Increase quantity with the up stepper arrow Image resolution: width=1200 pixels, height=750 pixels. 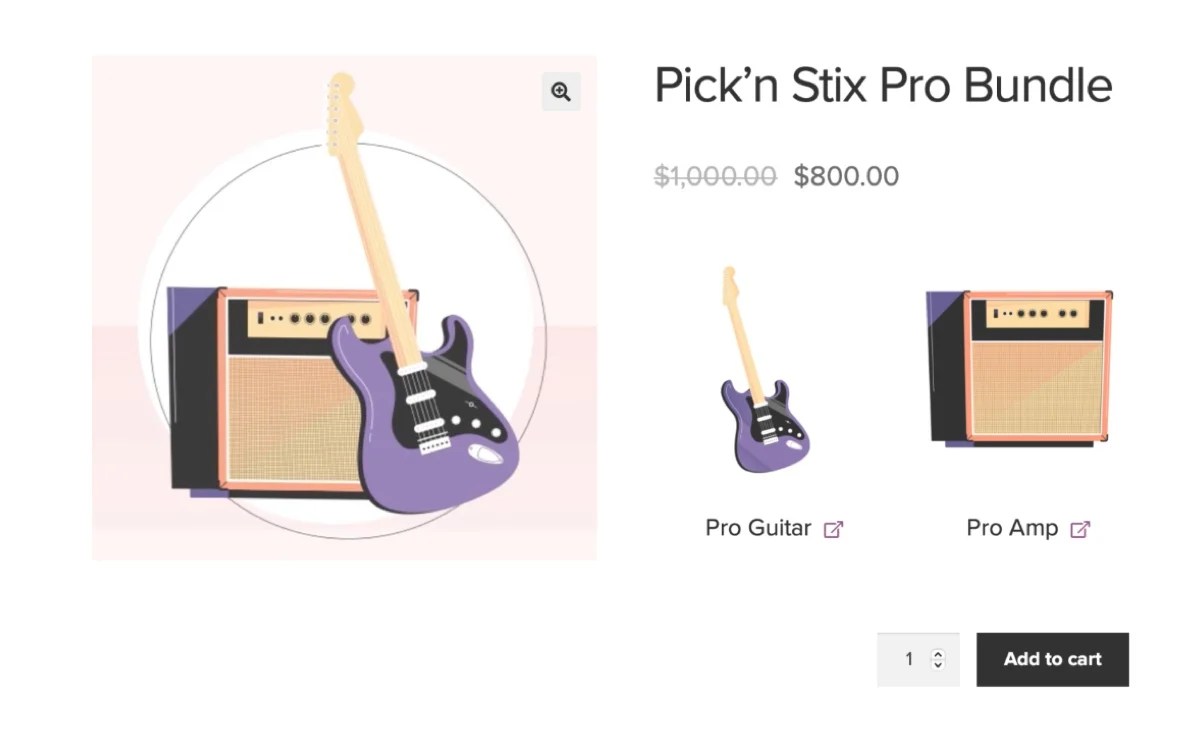click(x=937, y=653)
